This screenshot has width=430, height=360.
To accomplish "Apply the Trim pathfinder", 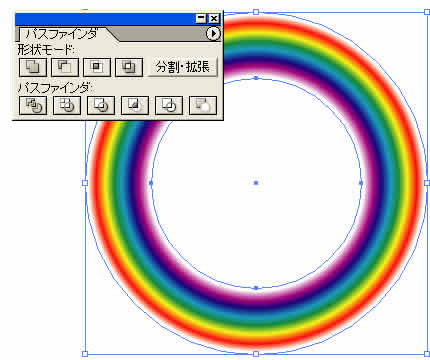I will [67, 105].
